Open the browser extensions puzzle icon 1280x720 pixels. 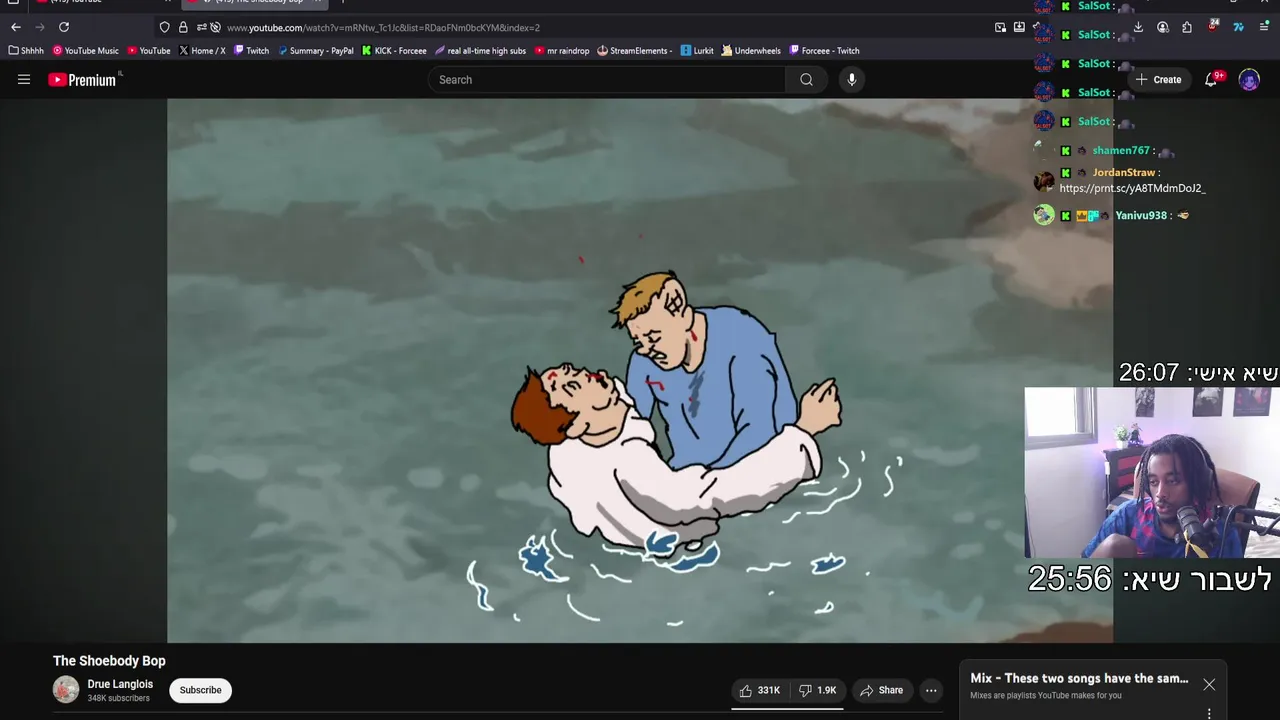click(x=1187, y=27)
